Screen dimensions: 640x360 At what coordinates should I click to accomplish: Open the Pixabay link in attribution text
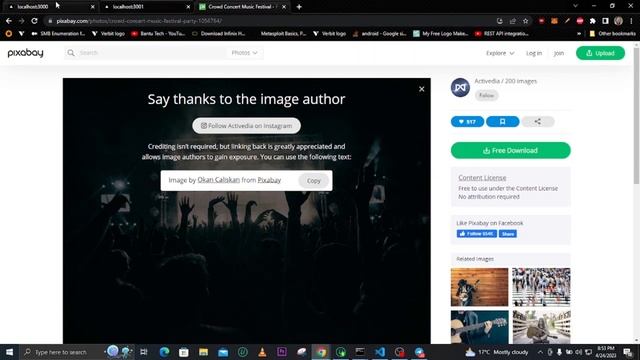(x=269, y=180)
